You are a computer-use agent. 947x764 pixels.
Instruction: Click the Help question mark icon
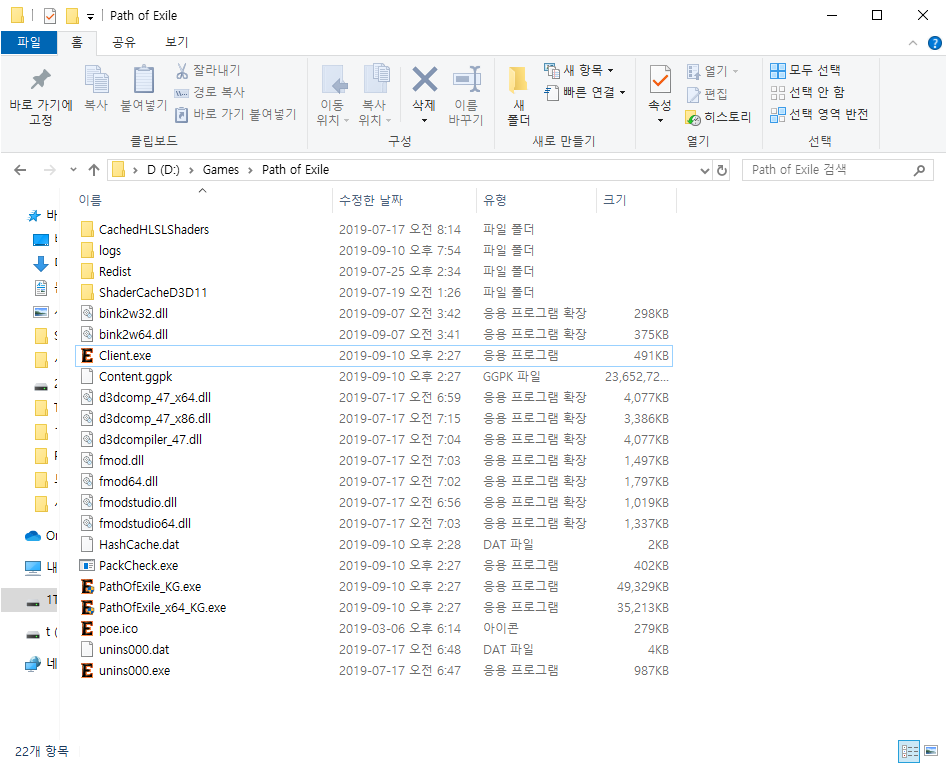(934, 43)
